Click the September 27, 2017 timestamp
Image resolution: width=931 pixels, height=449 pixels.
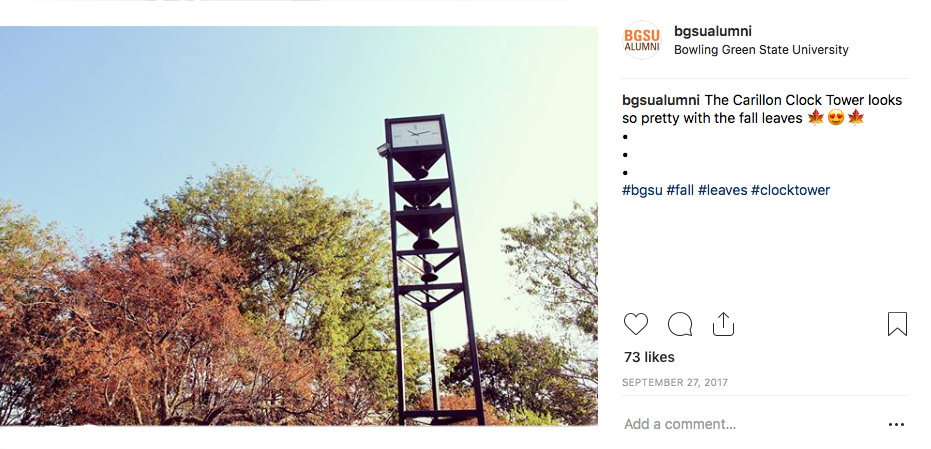coord(675,382)
